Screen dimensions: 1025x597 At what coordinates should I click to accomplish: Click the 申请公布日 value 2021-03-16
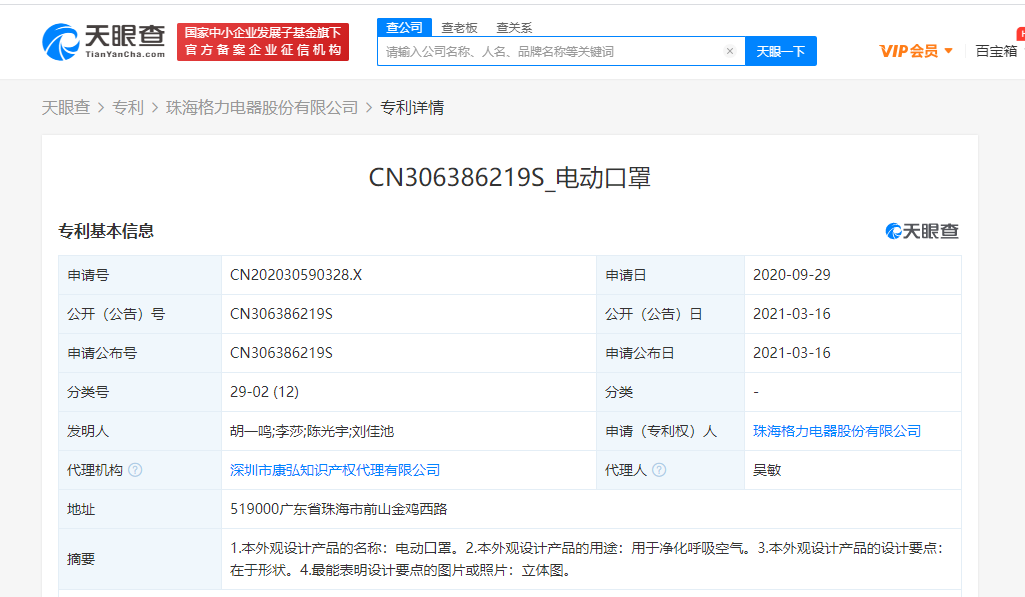(792, 353)
